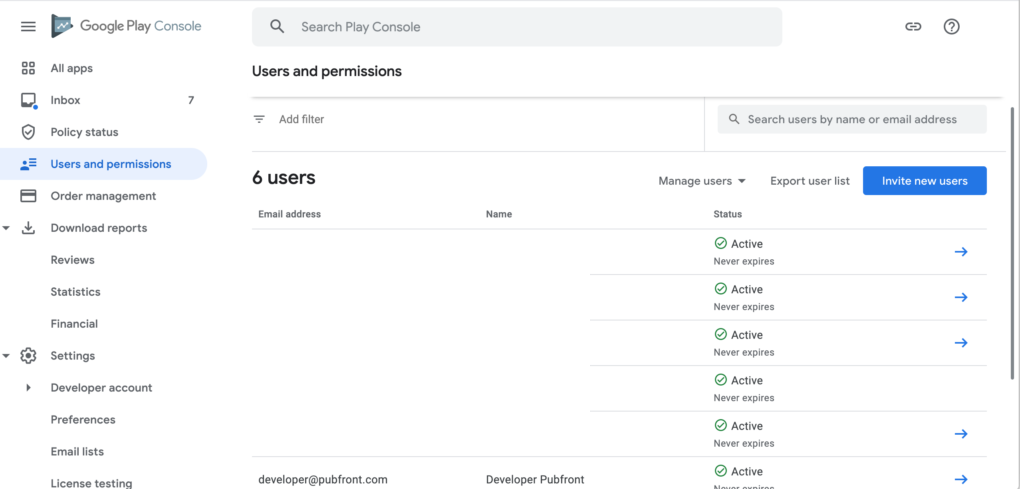1020x489 pixels.
Task: Click 'Never expires' in the fourth row
Action: (x=744, y=398)
